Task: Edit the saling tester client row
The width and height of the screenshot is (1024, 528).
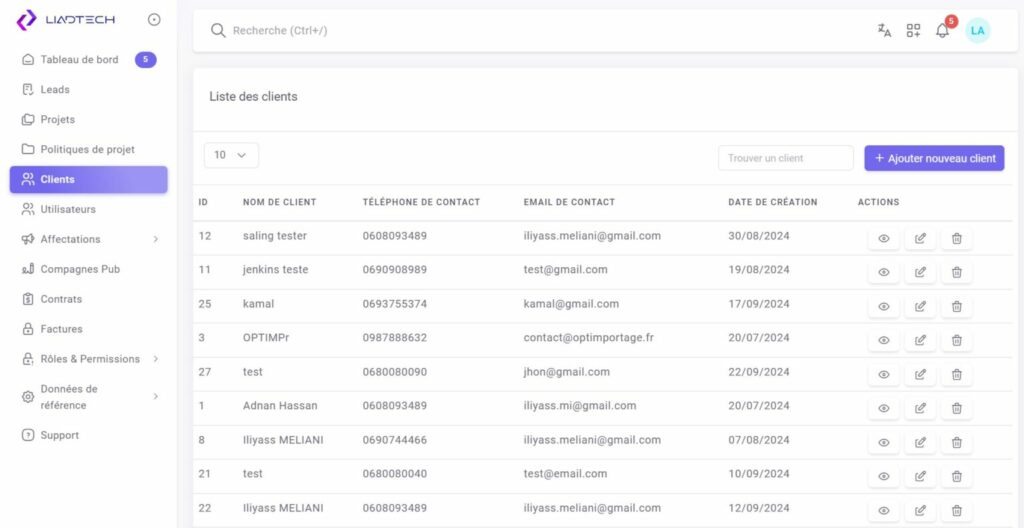Action: pyautogui.click(x=920, y=238)
